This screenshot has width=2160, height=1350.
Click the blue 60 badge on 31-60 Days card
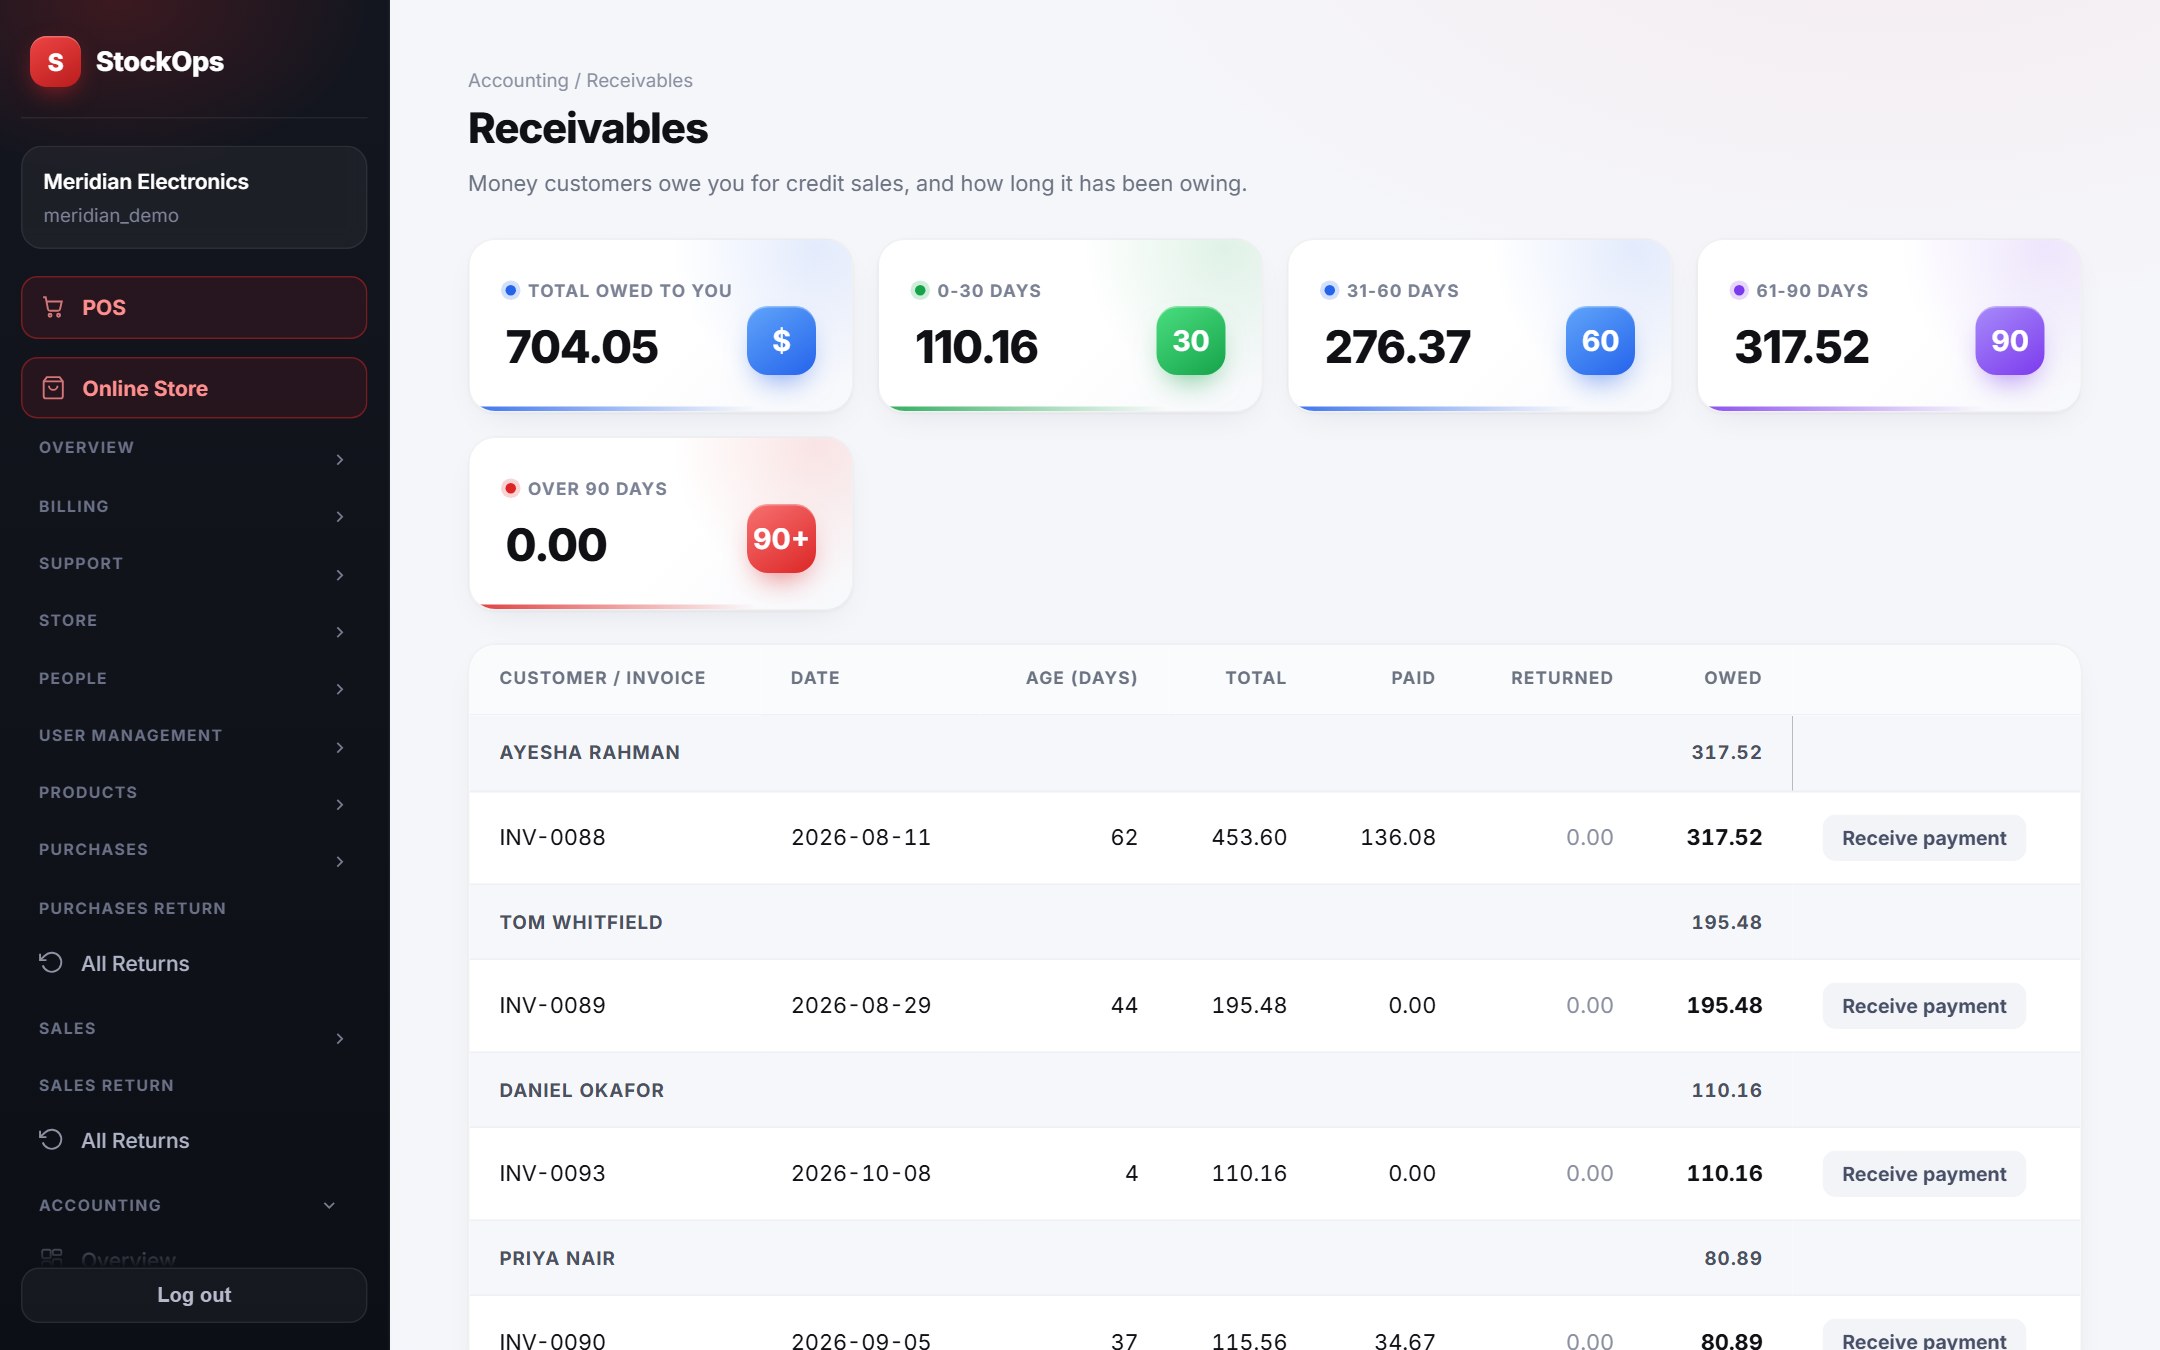point(1600,341)
